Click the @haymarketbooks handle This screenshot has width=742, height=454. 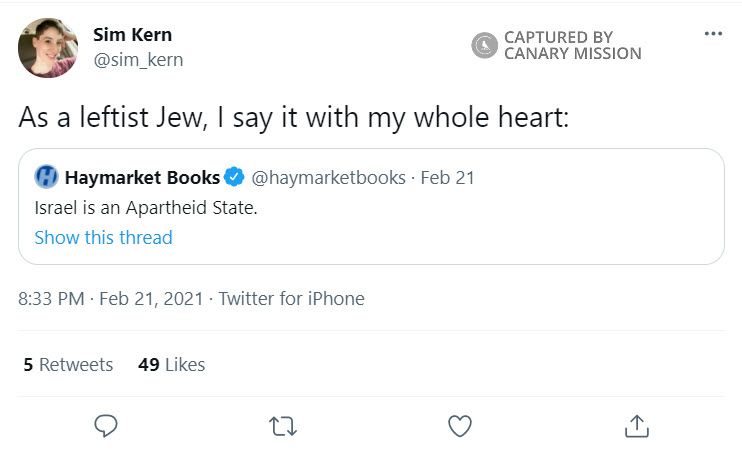(x=327, y=178)
